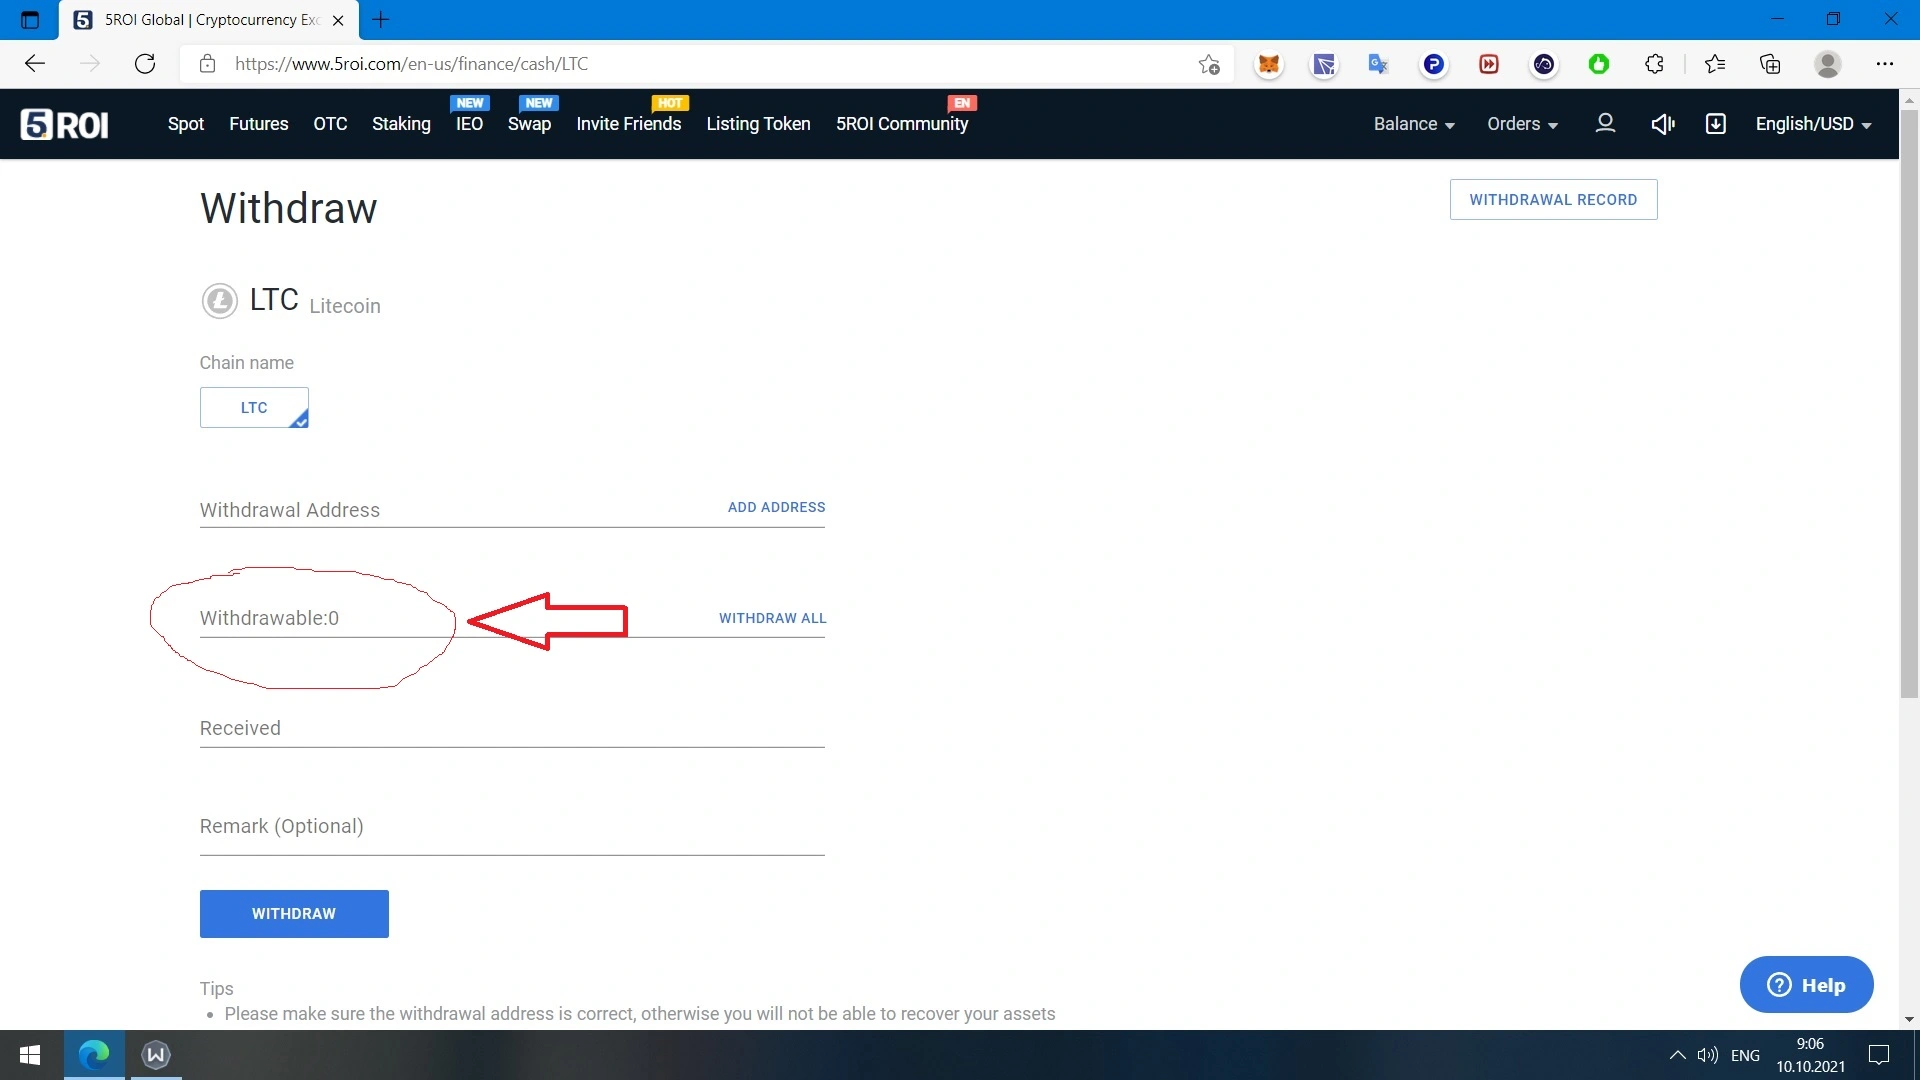1920x1080 pixels.
Task: Close the 5ROI Global tab
Action: pyautogui.click(x=338, y=20)
